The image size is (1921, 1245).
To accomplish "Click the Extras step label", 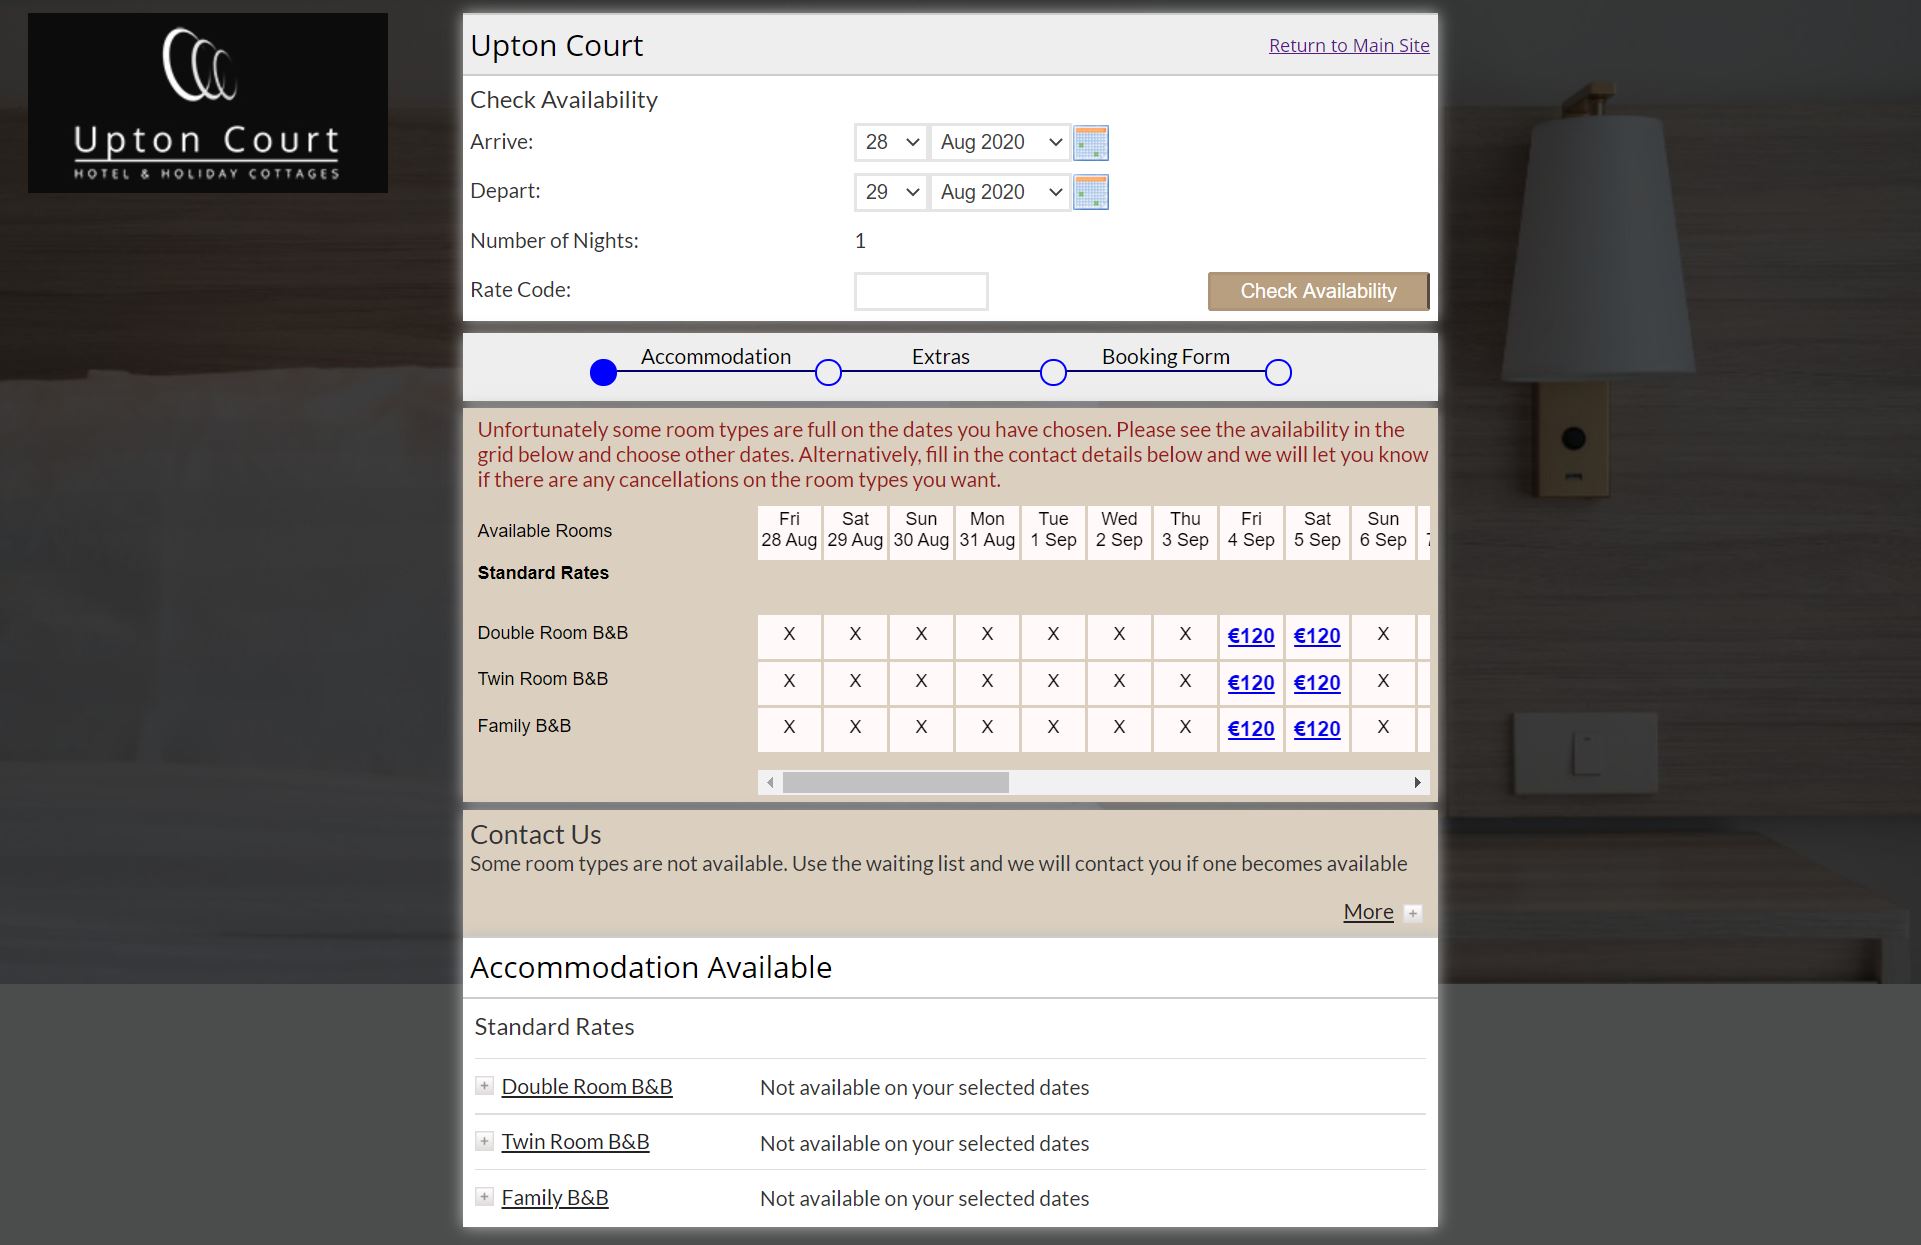I will [x=941, y=357].
